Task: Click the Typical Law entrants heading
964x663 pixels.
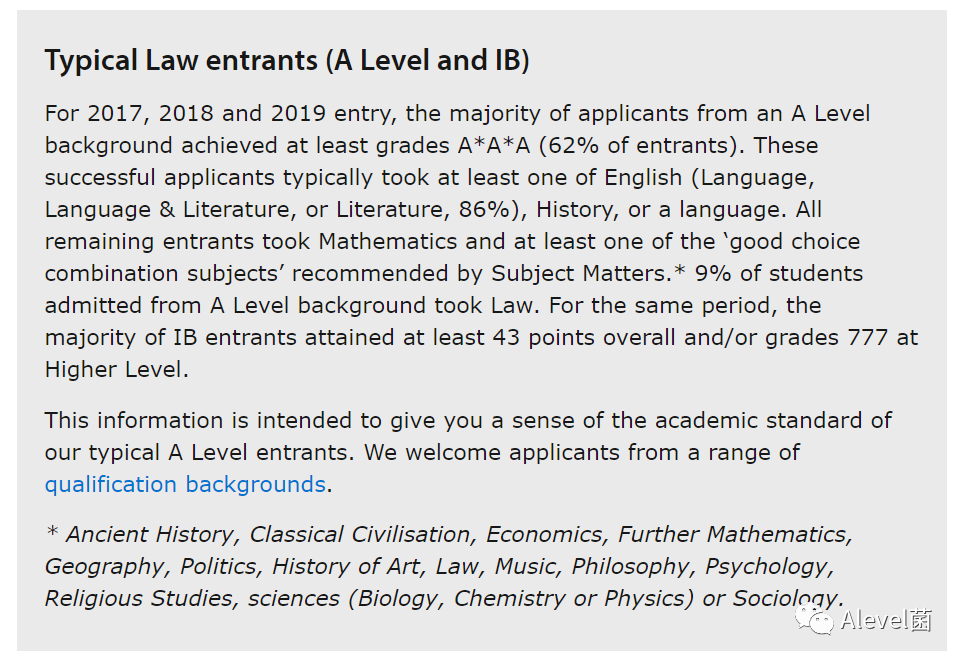Action: [287, 60]
